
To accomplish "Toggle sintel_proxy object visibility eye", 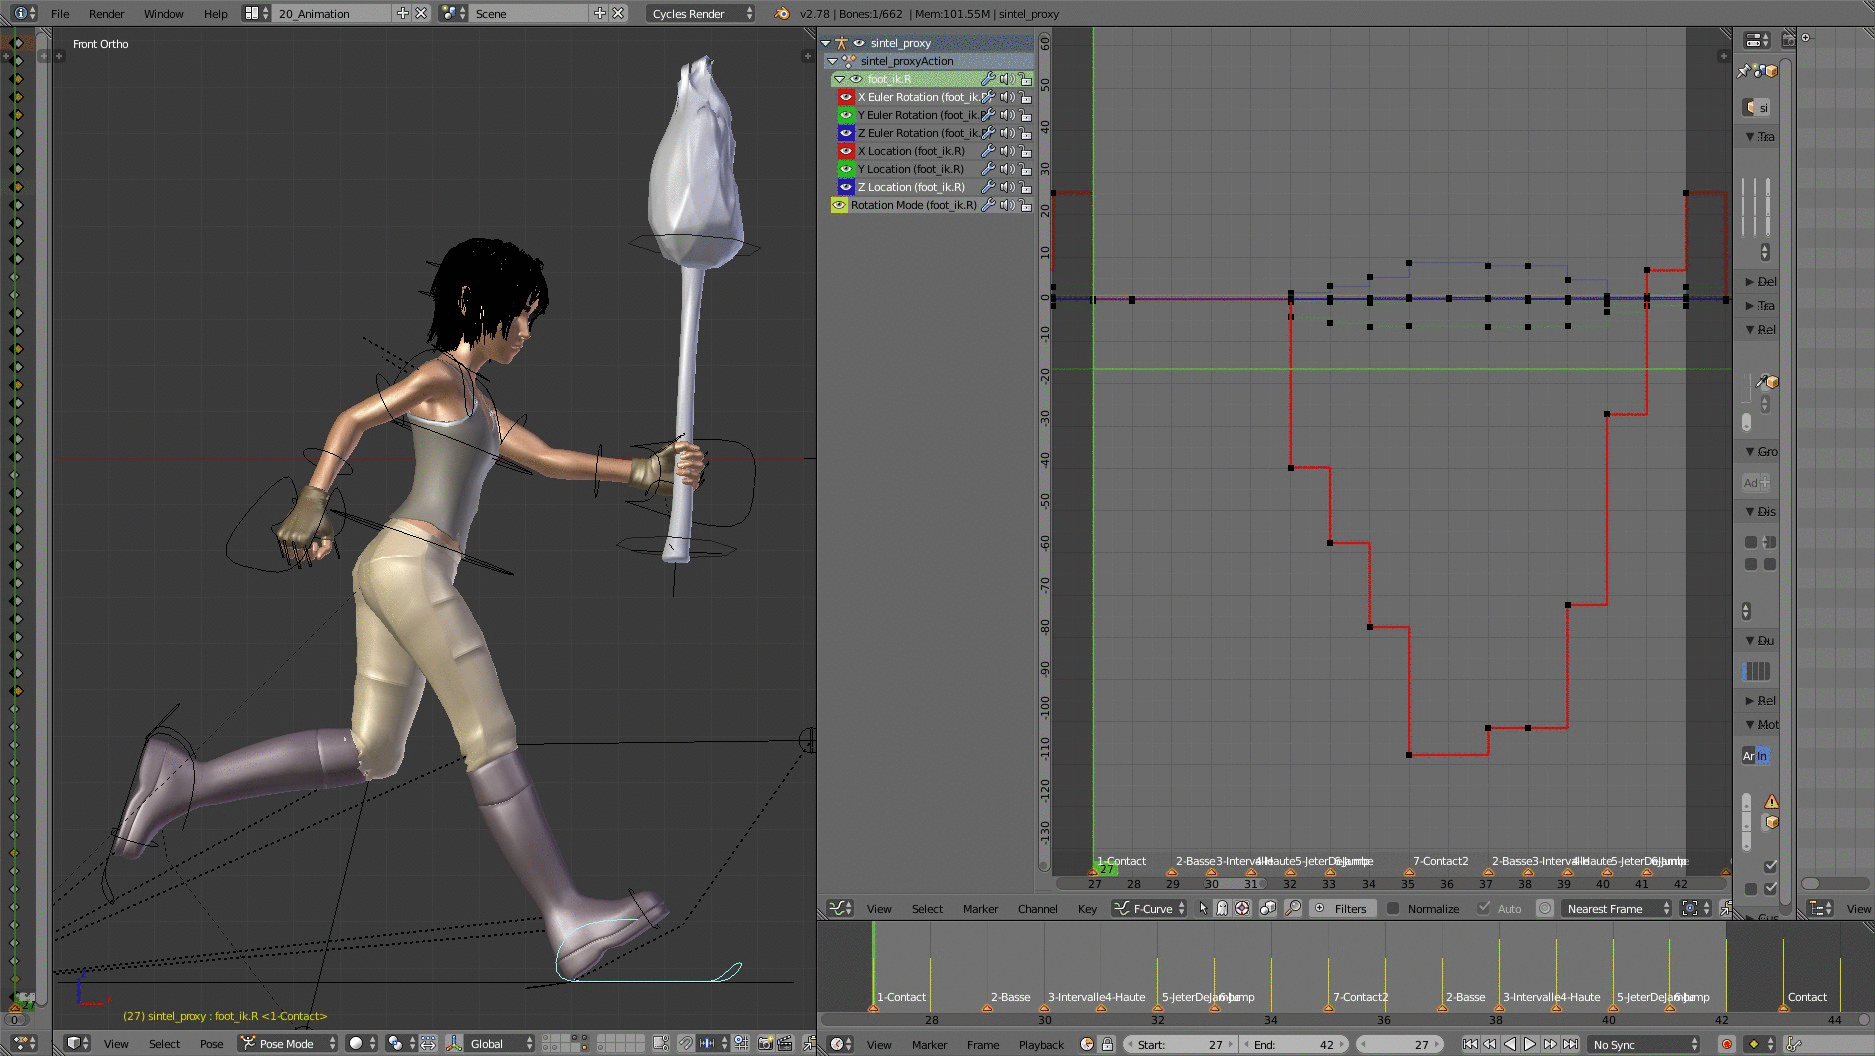I will 858,43.
